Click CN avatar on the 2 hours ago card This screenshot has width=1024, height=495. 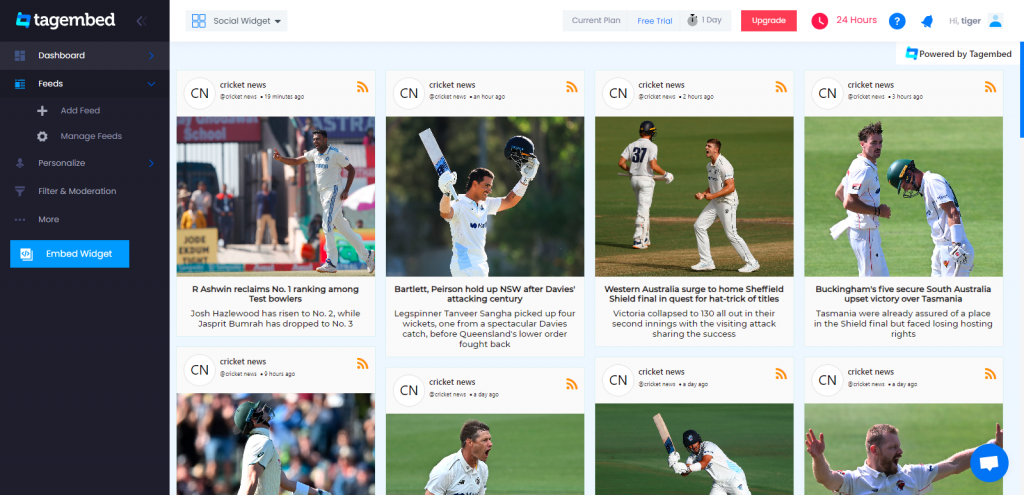click(618, 93)
